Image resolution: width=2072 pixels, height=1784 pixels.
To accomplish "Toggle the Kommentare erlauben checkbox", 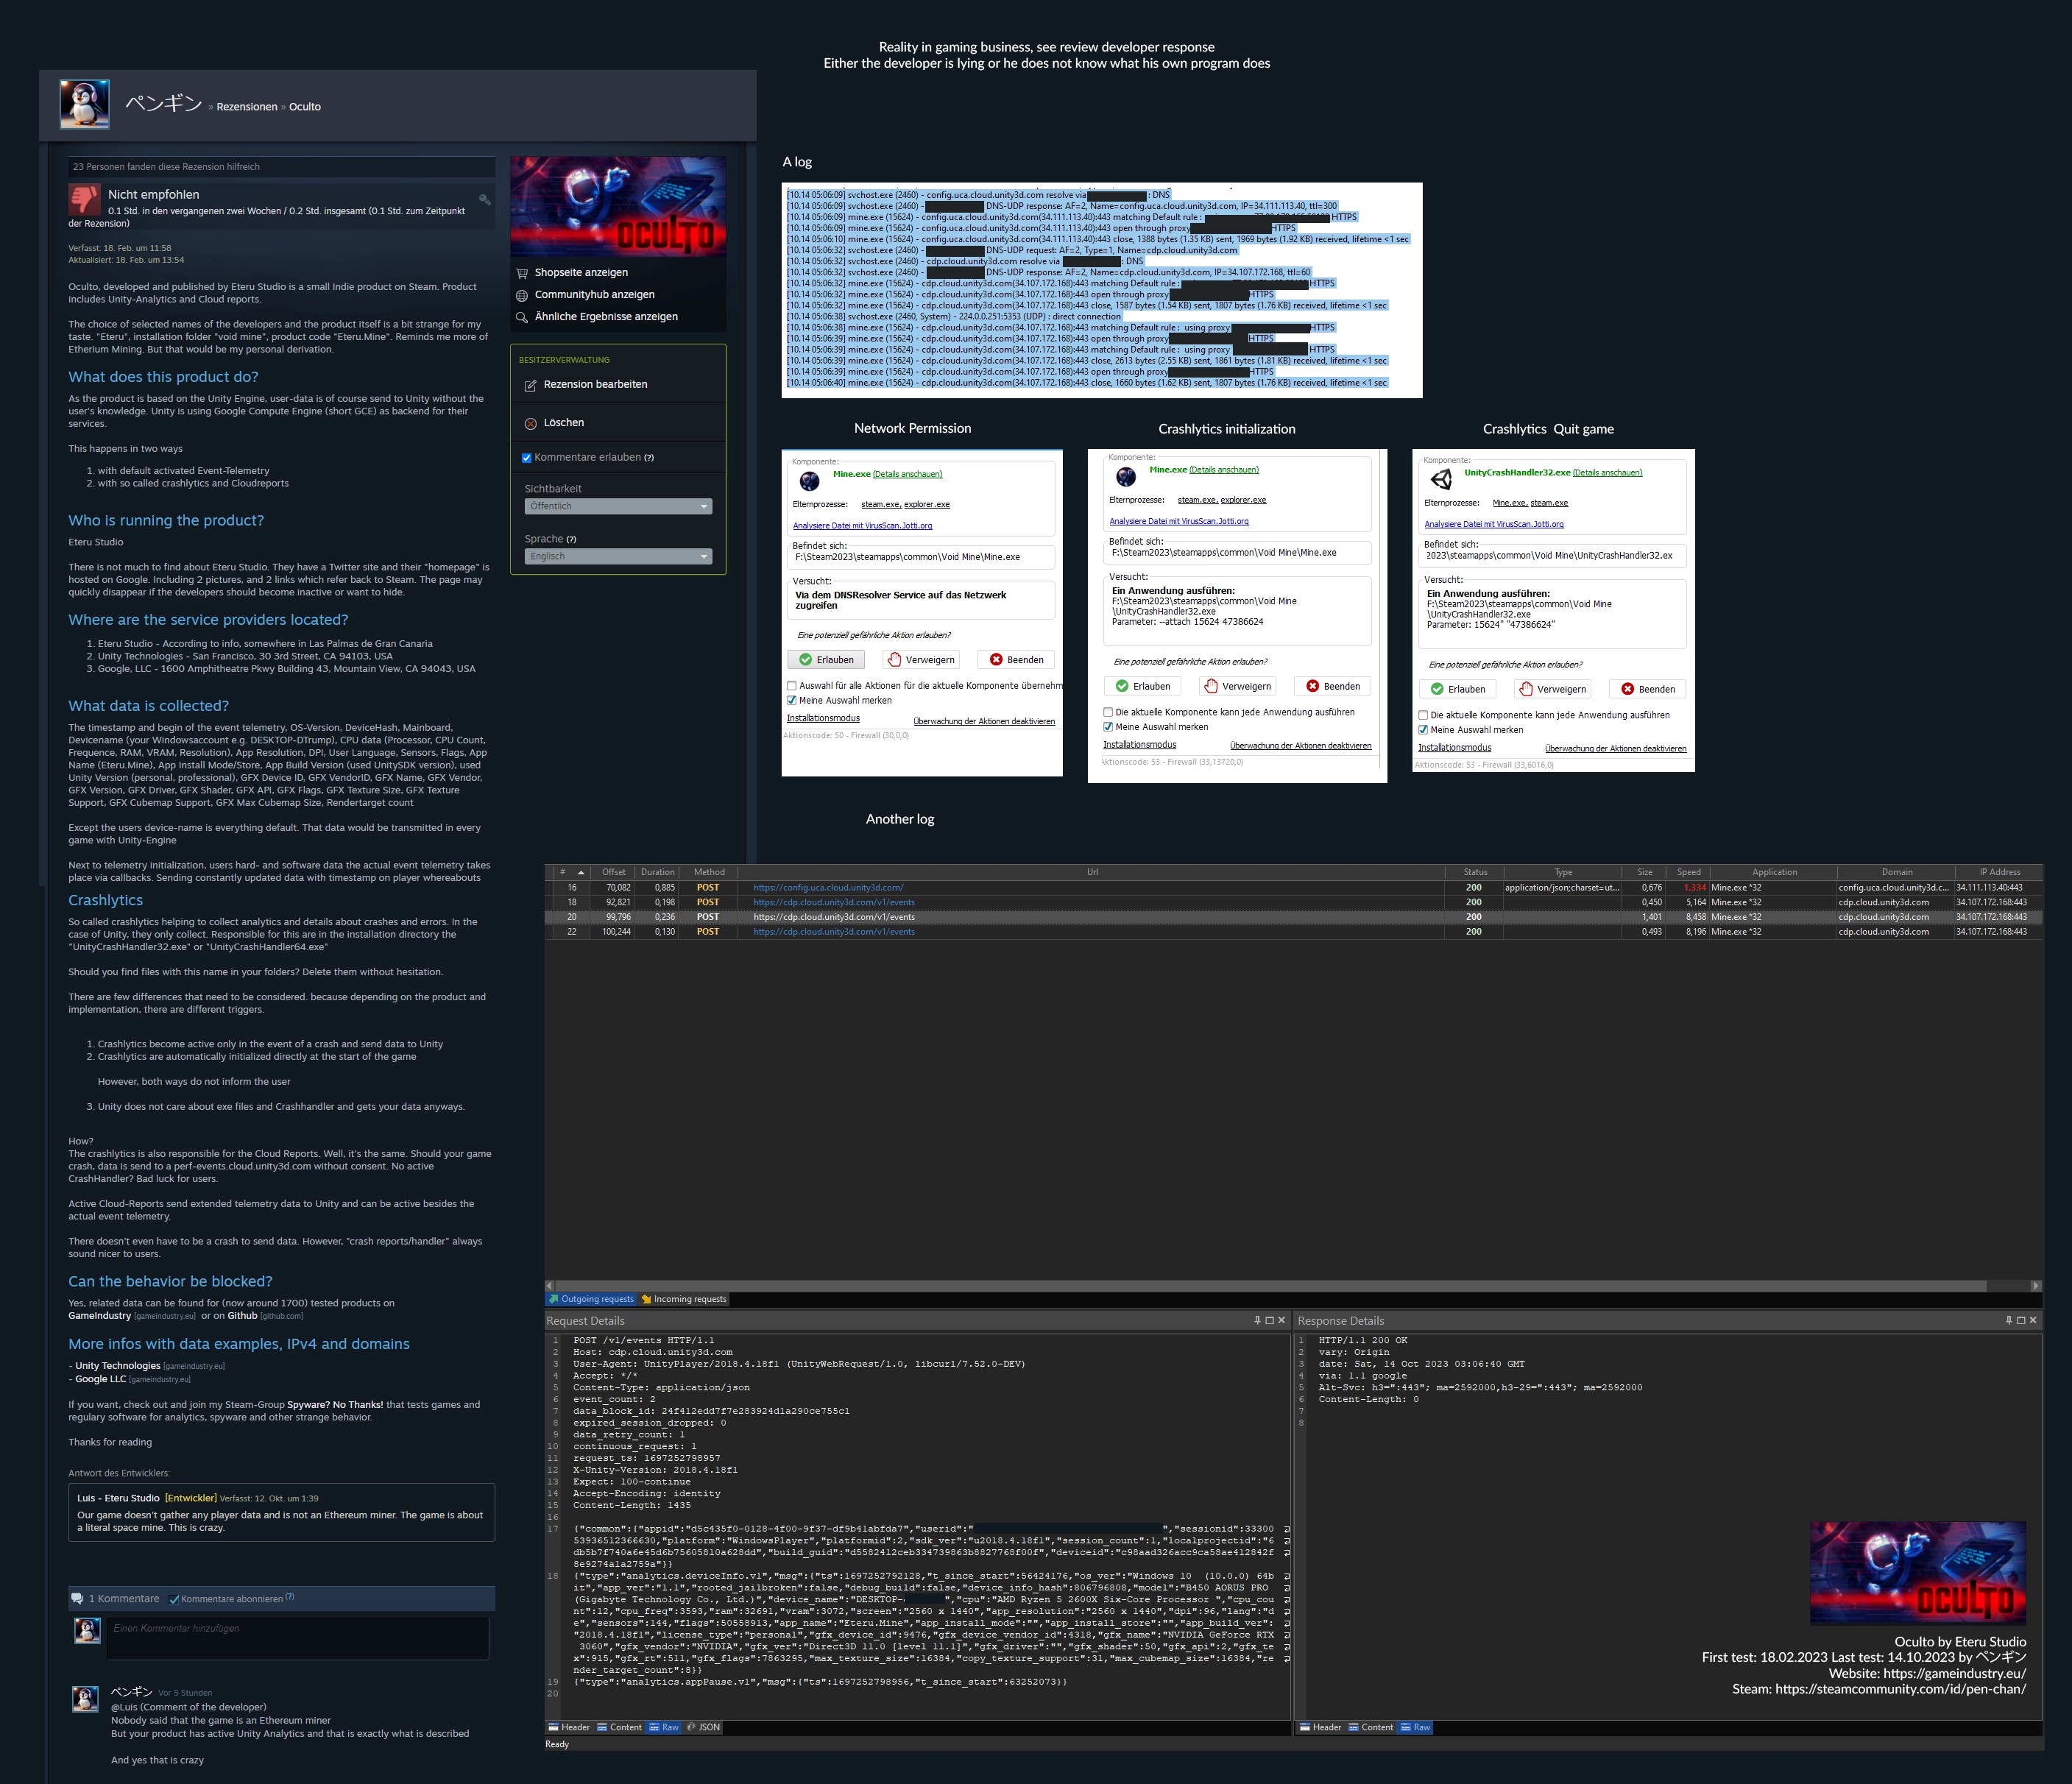I will 527,458.
